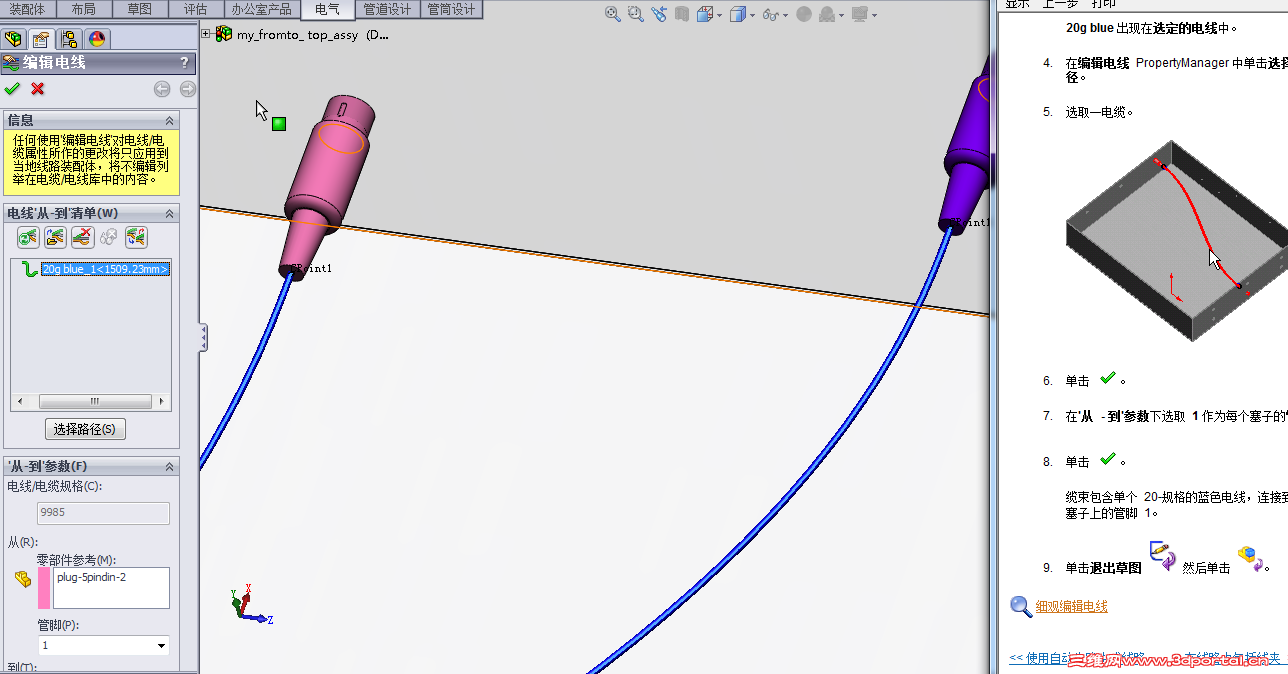Open the Apply Scene dropdown arrow

[841, 15]
